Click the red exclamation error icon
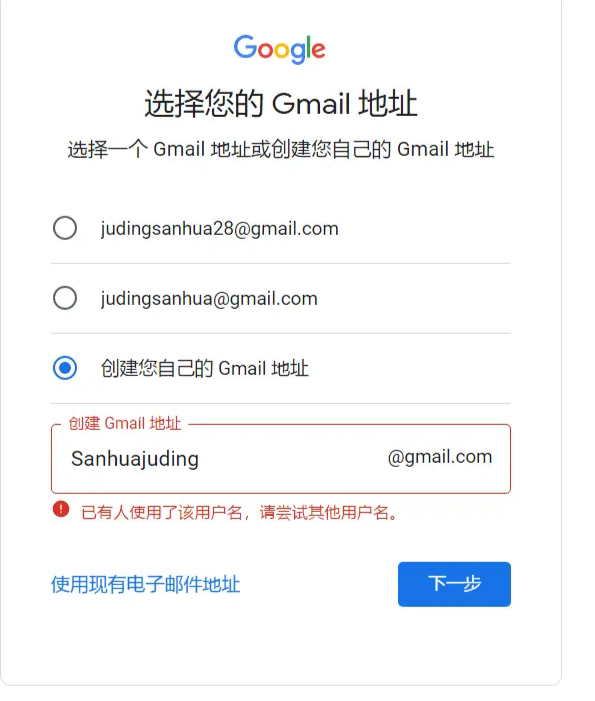595x701 pixels. (61, 509)
